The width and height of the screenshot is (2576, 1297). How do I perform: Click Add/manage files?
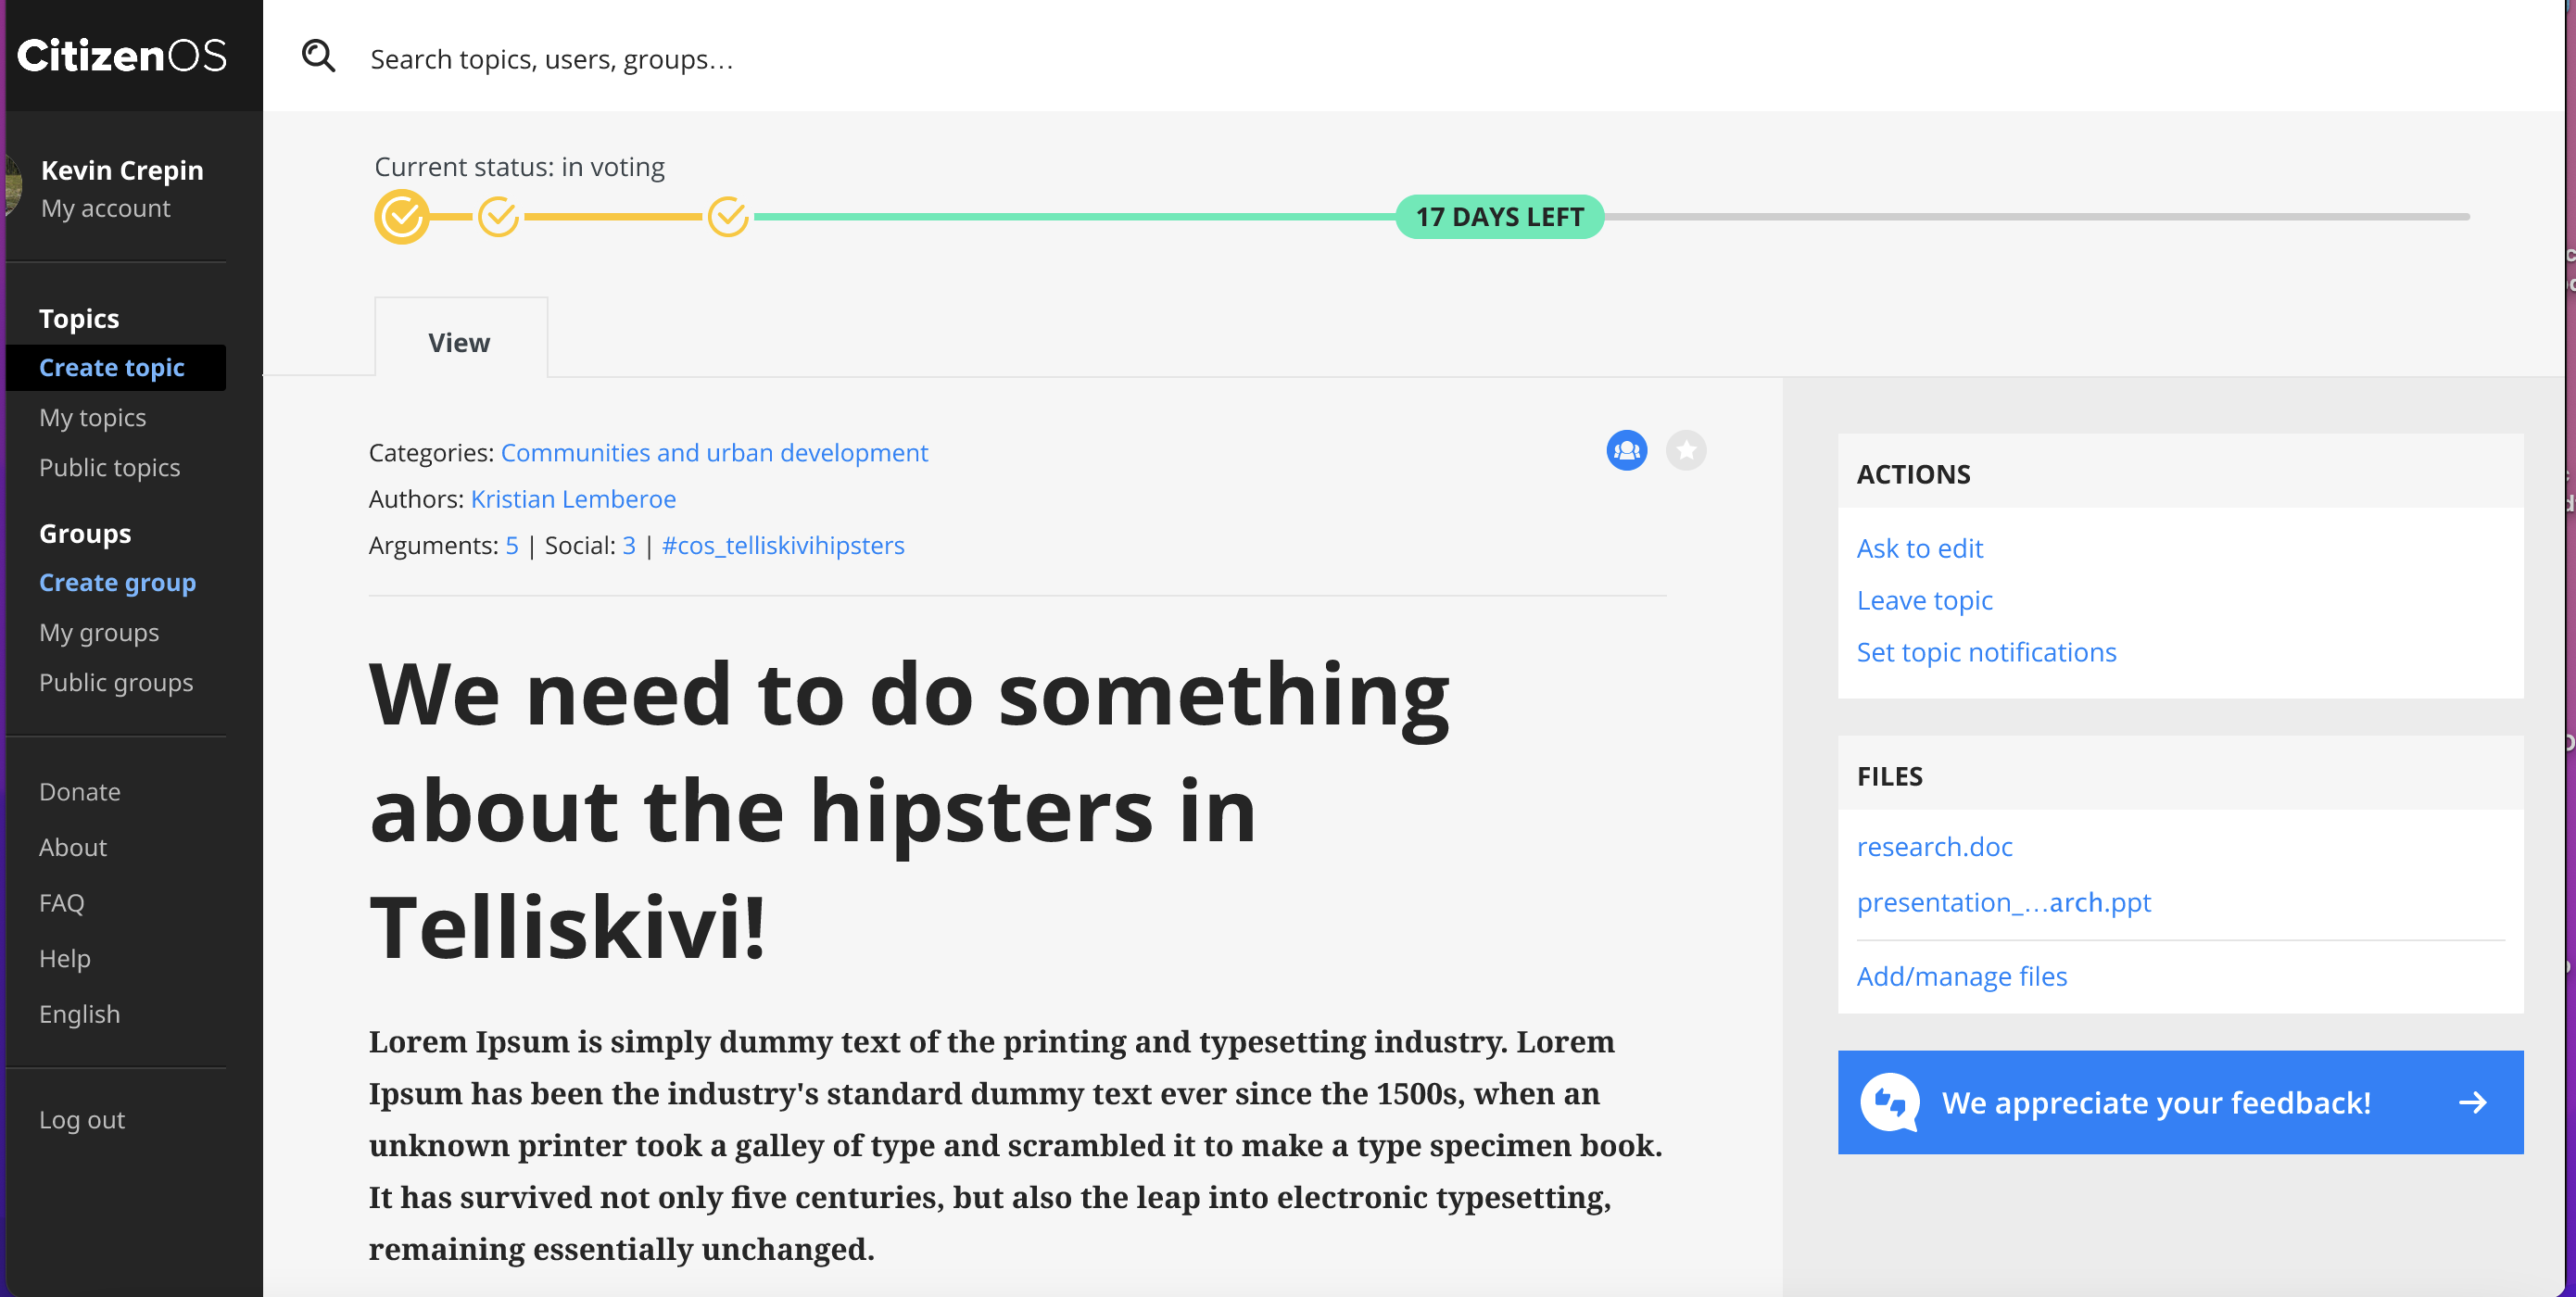pos(1962,976)
